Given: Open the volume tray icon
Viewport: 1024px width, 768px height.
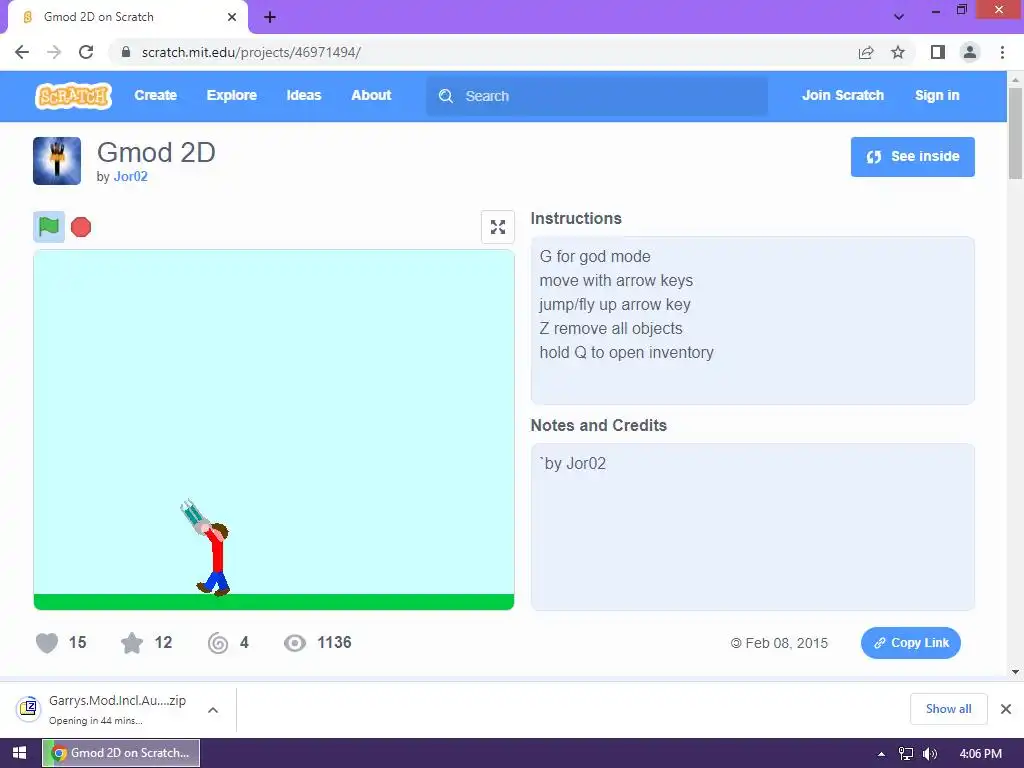Looking at the screenshot, I should click(x=929, y=754).
